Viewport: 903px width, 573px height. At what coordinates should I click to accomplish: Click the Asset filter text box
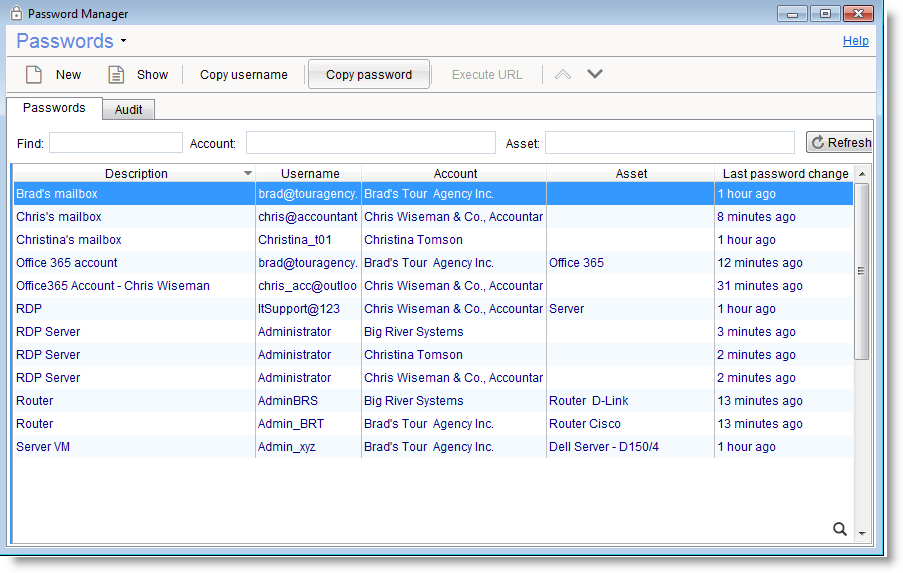(669, 143)
